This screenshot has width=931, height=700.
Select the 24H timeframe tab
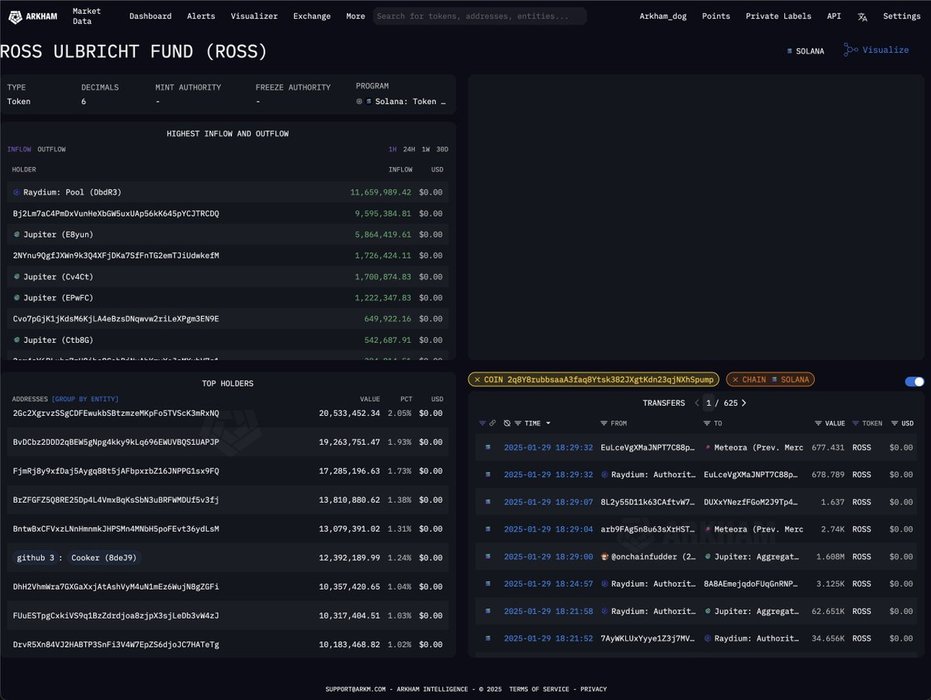coord(408,150)
